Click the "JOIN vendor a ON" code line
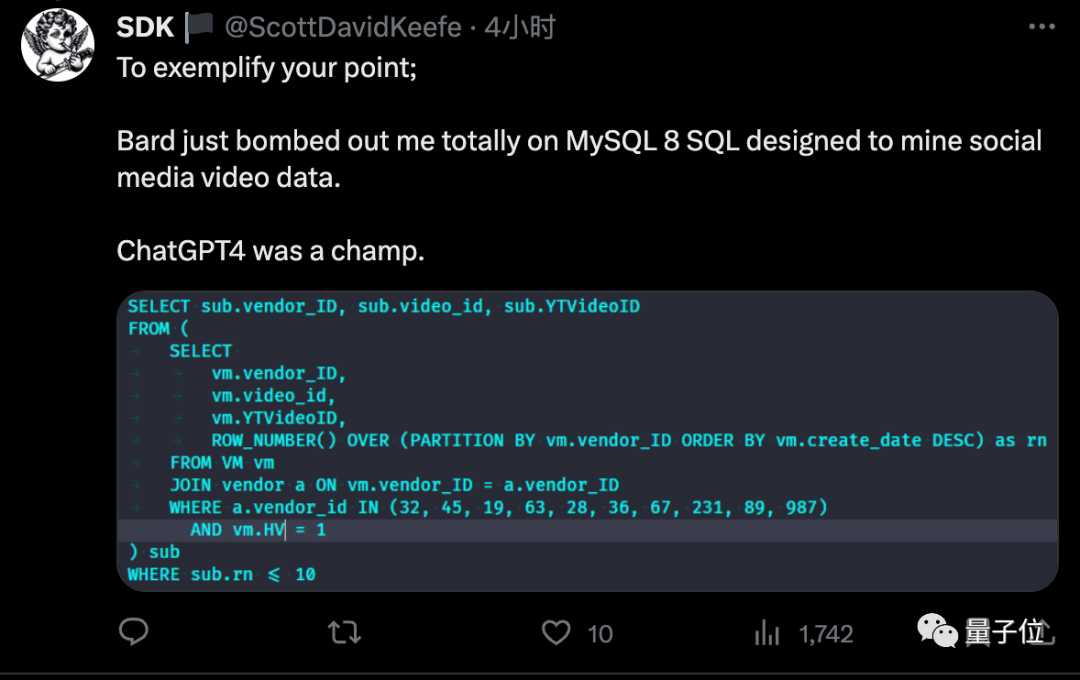 pos(393,485)
